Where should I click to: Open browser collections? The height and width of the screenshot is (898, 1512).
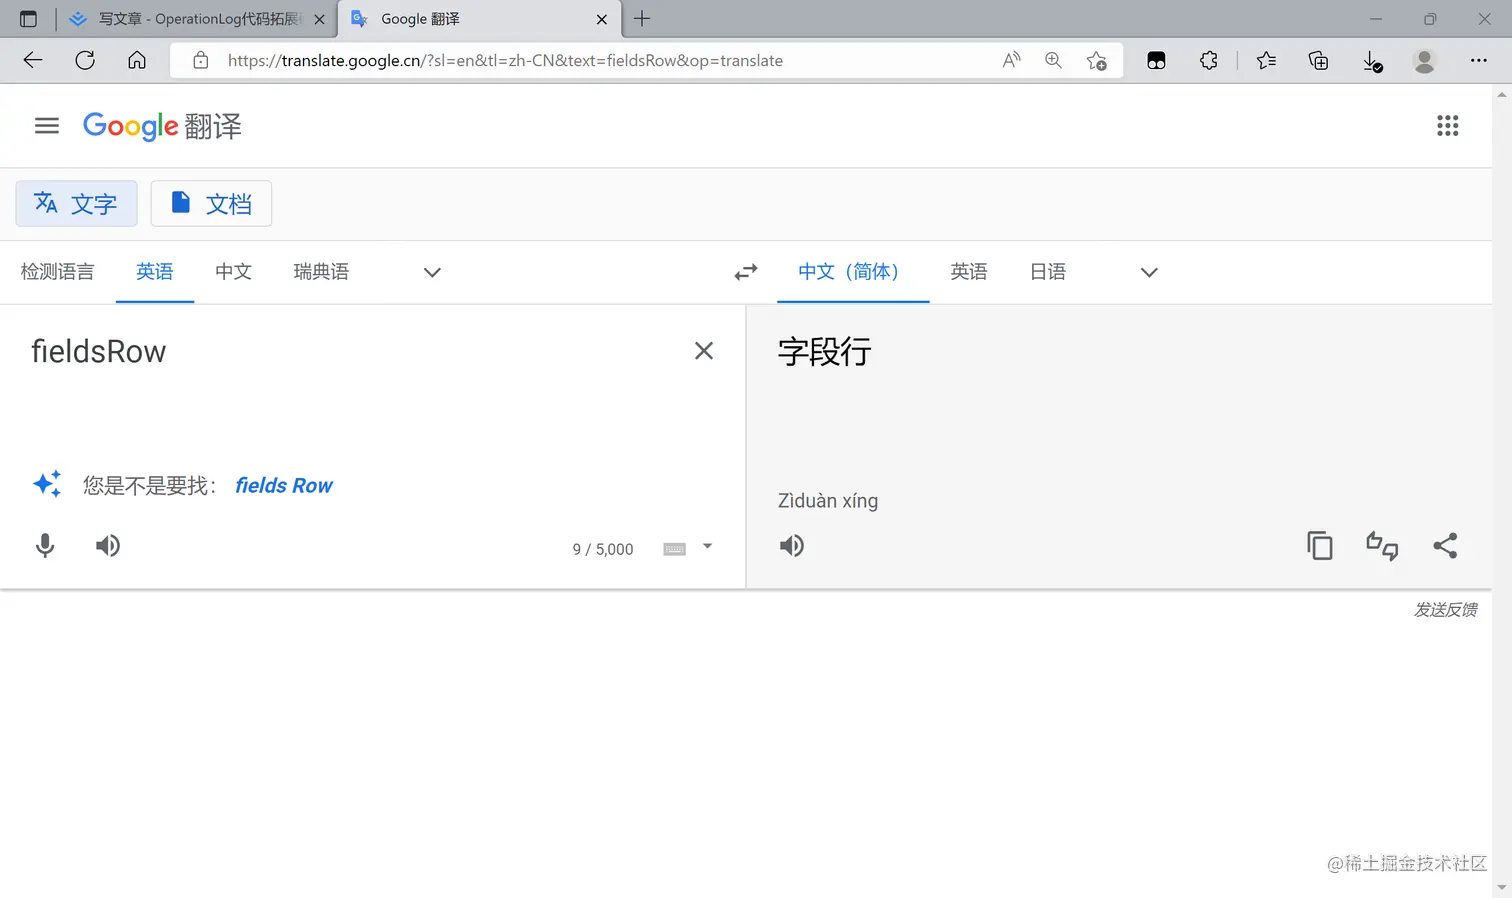[x=1318, y=60]
